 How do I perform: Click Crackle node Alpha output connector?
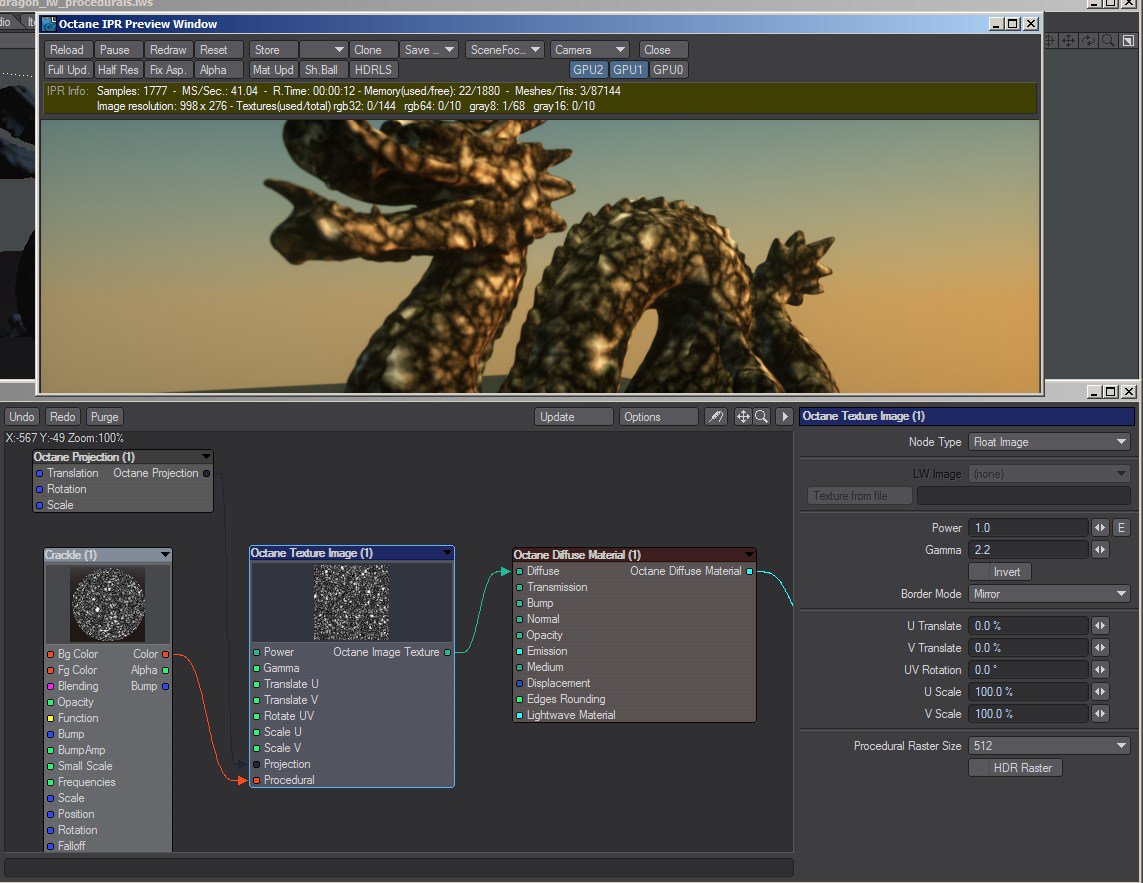click(165, 670)
